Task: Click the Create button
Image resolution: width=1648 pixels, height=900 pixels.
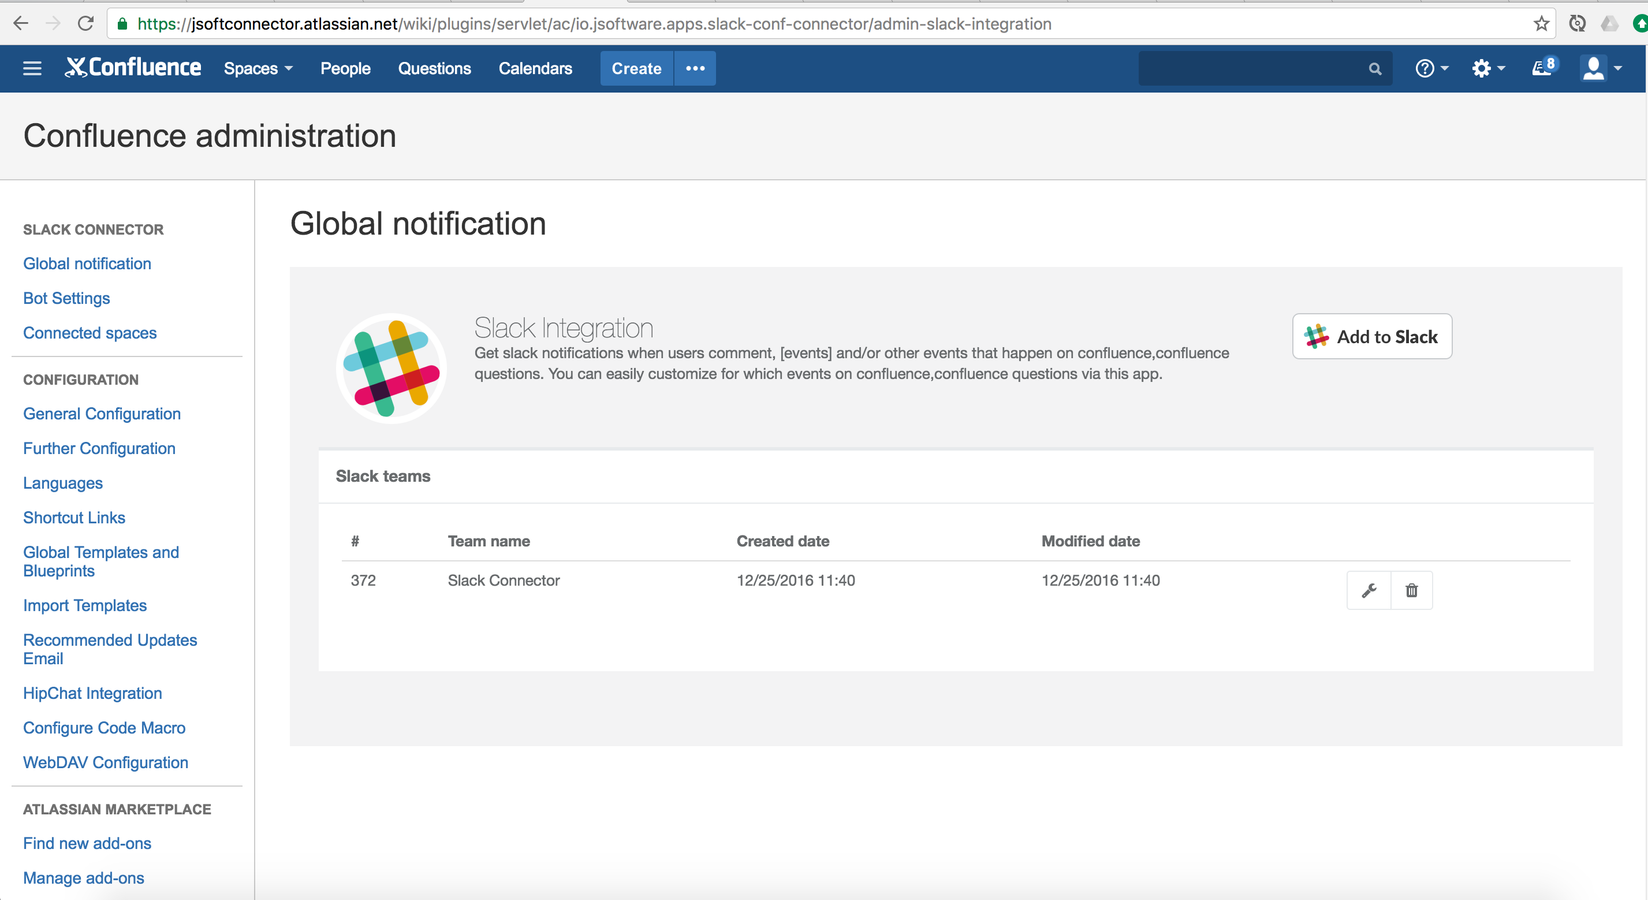Action: click(636, 68)
